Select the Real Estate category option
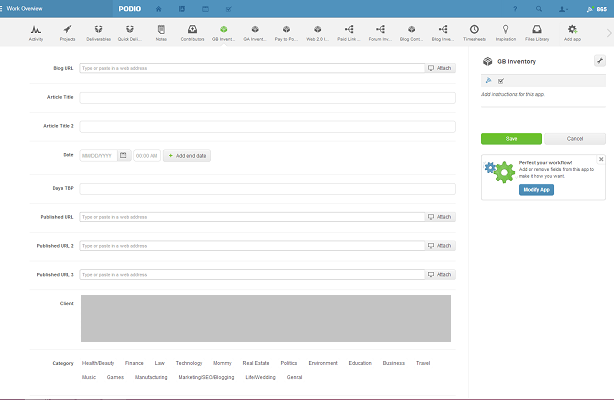 pyautogui.click(x=256, y=363)
